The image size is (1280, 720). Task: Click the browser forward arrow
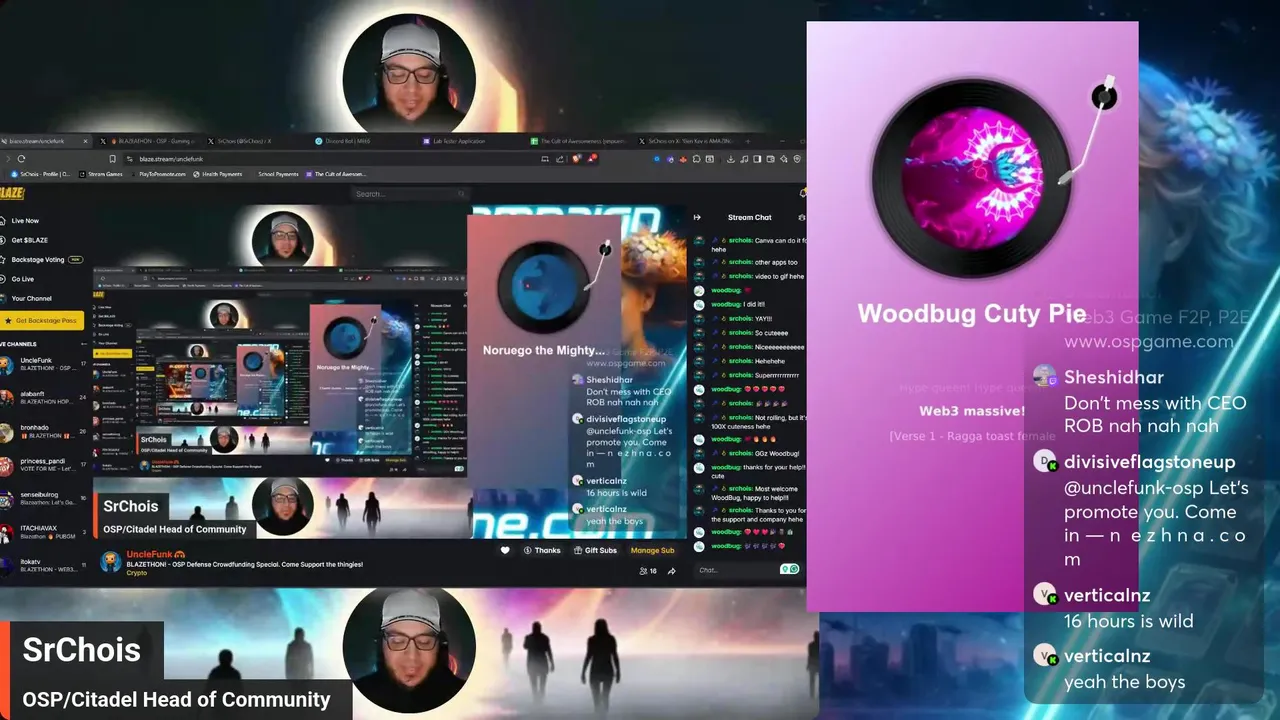(x=8, y=159)
